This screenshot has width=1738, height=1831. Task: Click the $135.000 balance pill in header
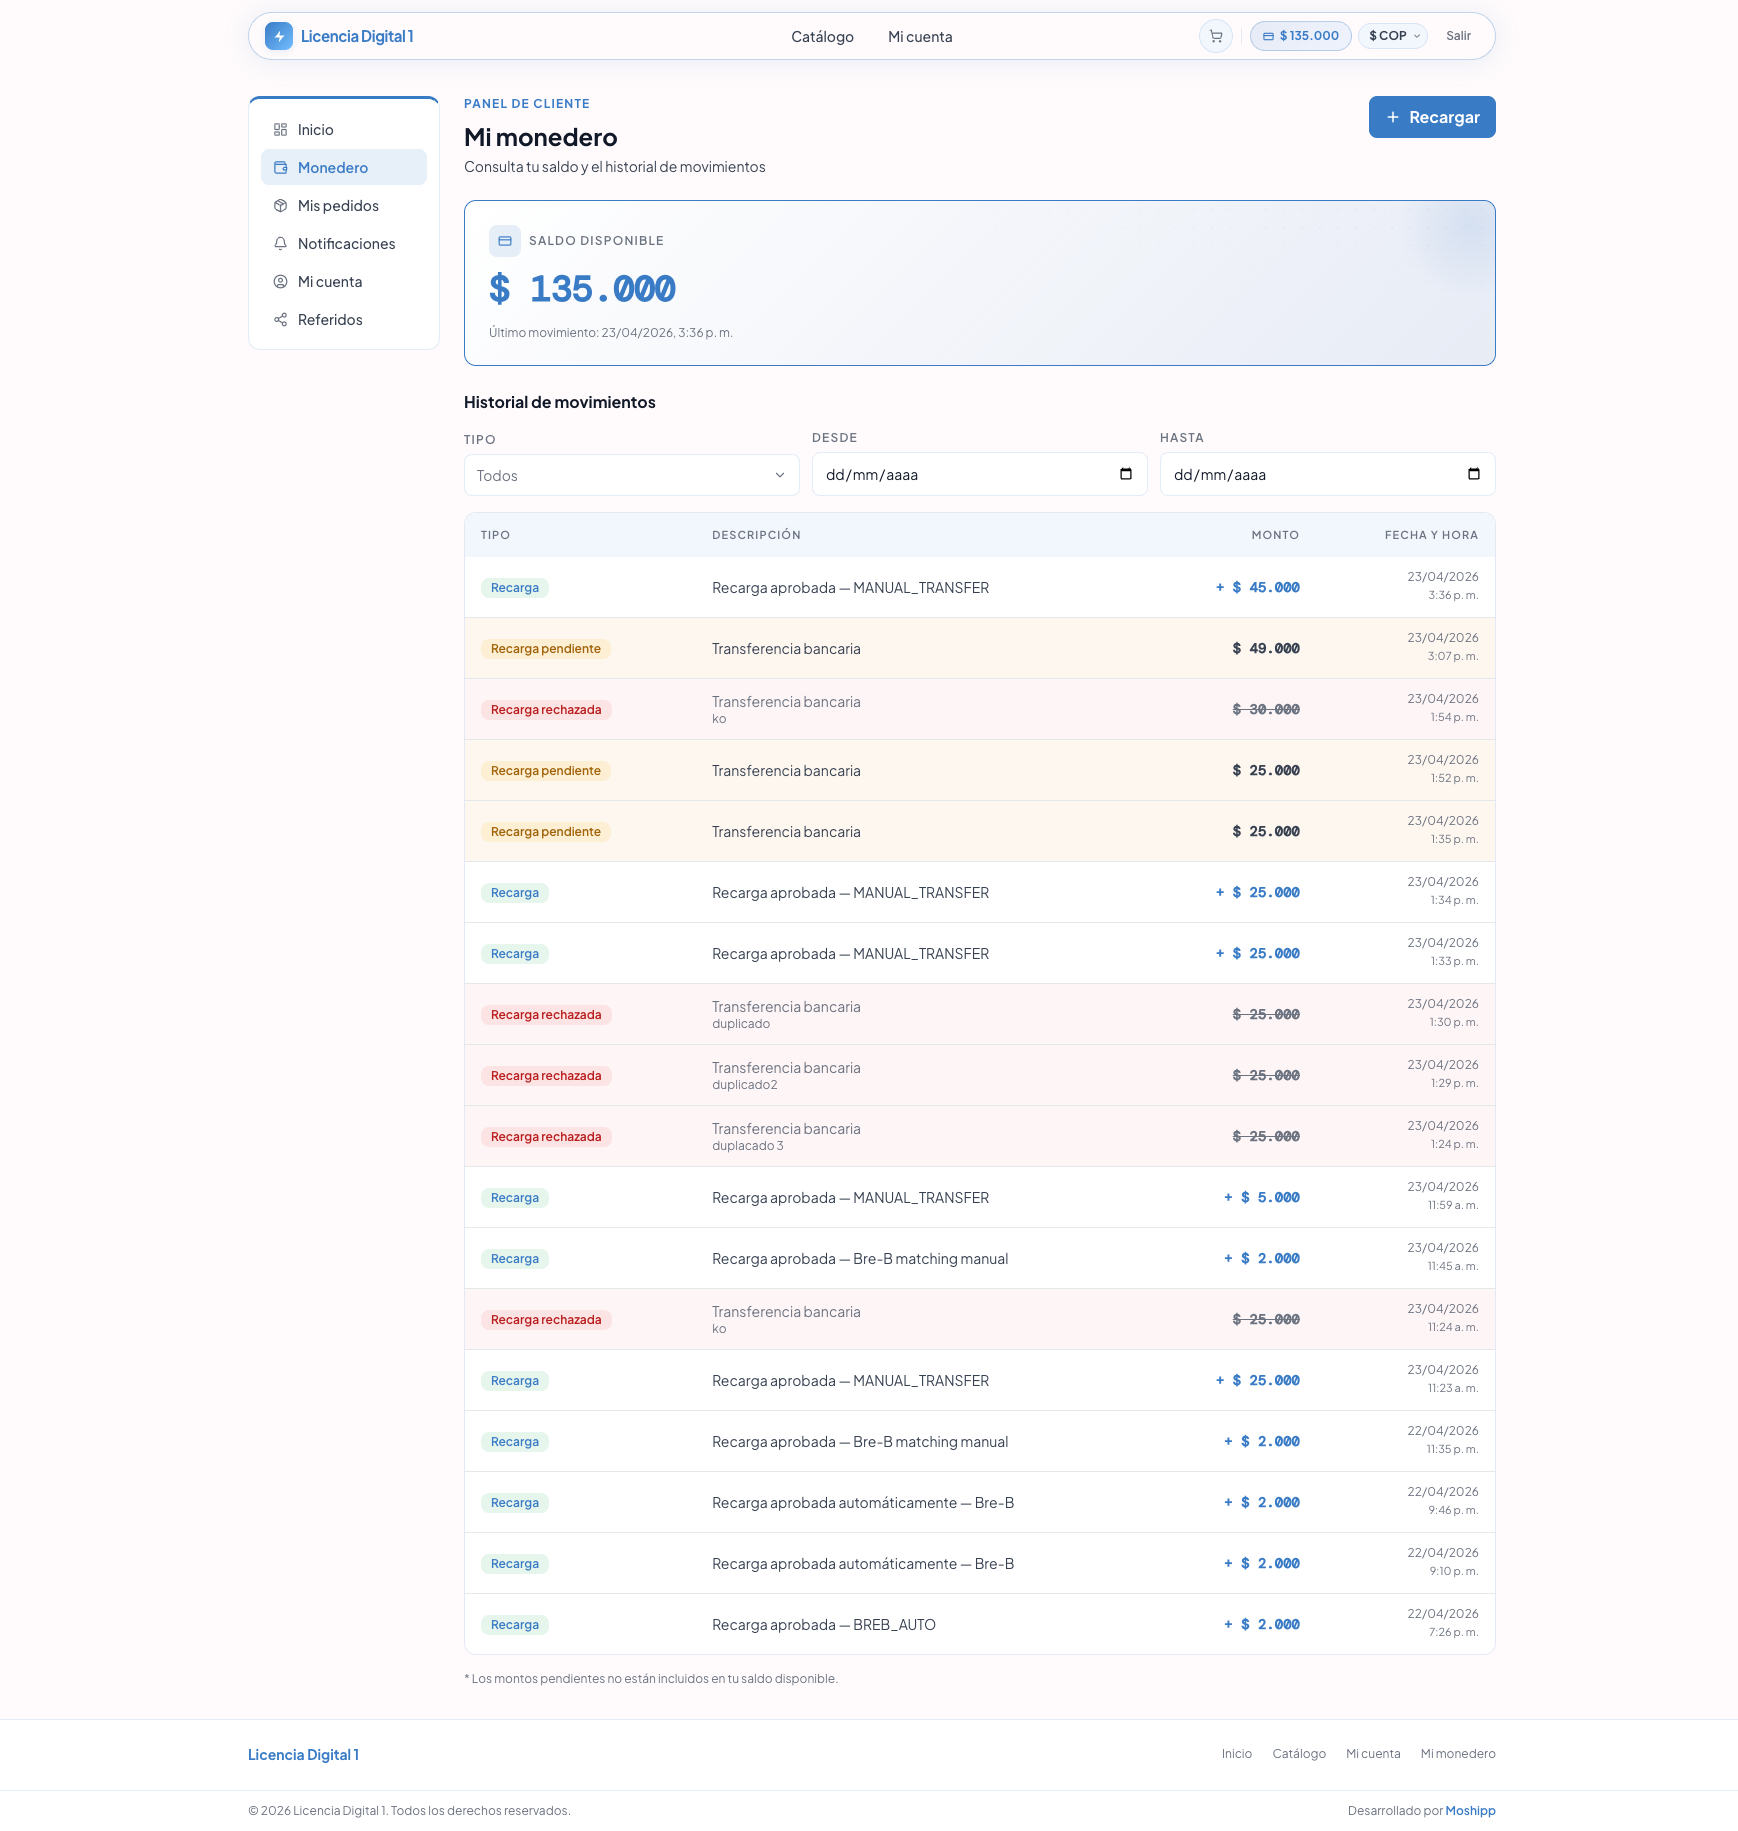[x=1300, y=36]
